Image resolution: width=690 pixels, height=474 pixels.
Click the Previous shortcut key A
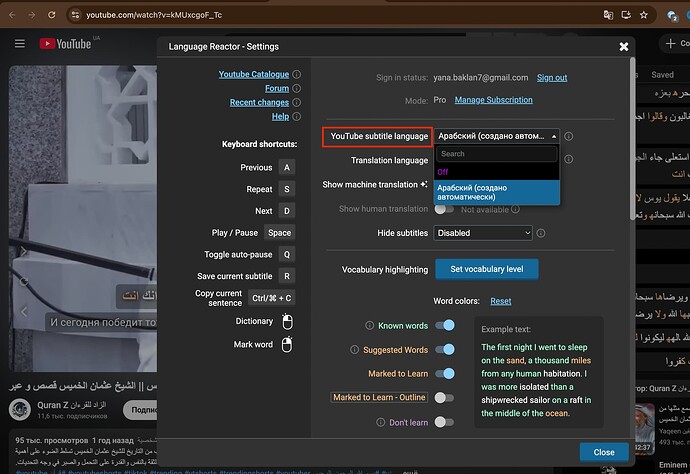[x=287, y=167]
